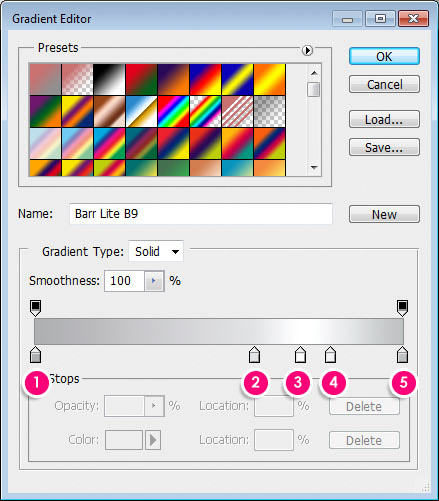This screenshot has height=501, width=439.
Task: Maximize the Gradient Editor window
Action: [380, 19]
